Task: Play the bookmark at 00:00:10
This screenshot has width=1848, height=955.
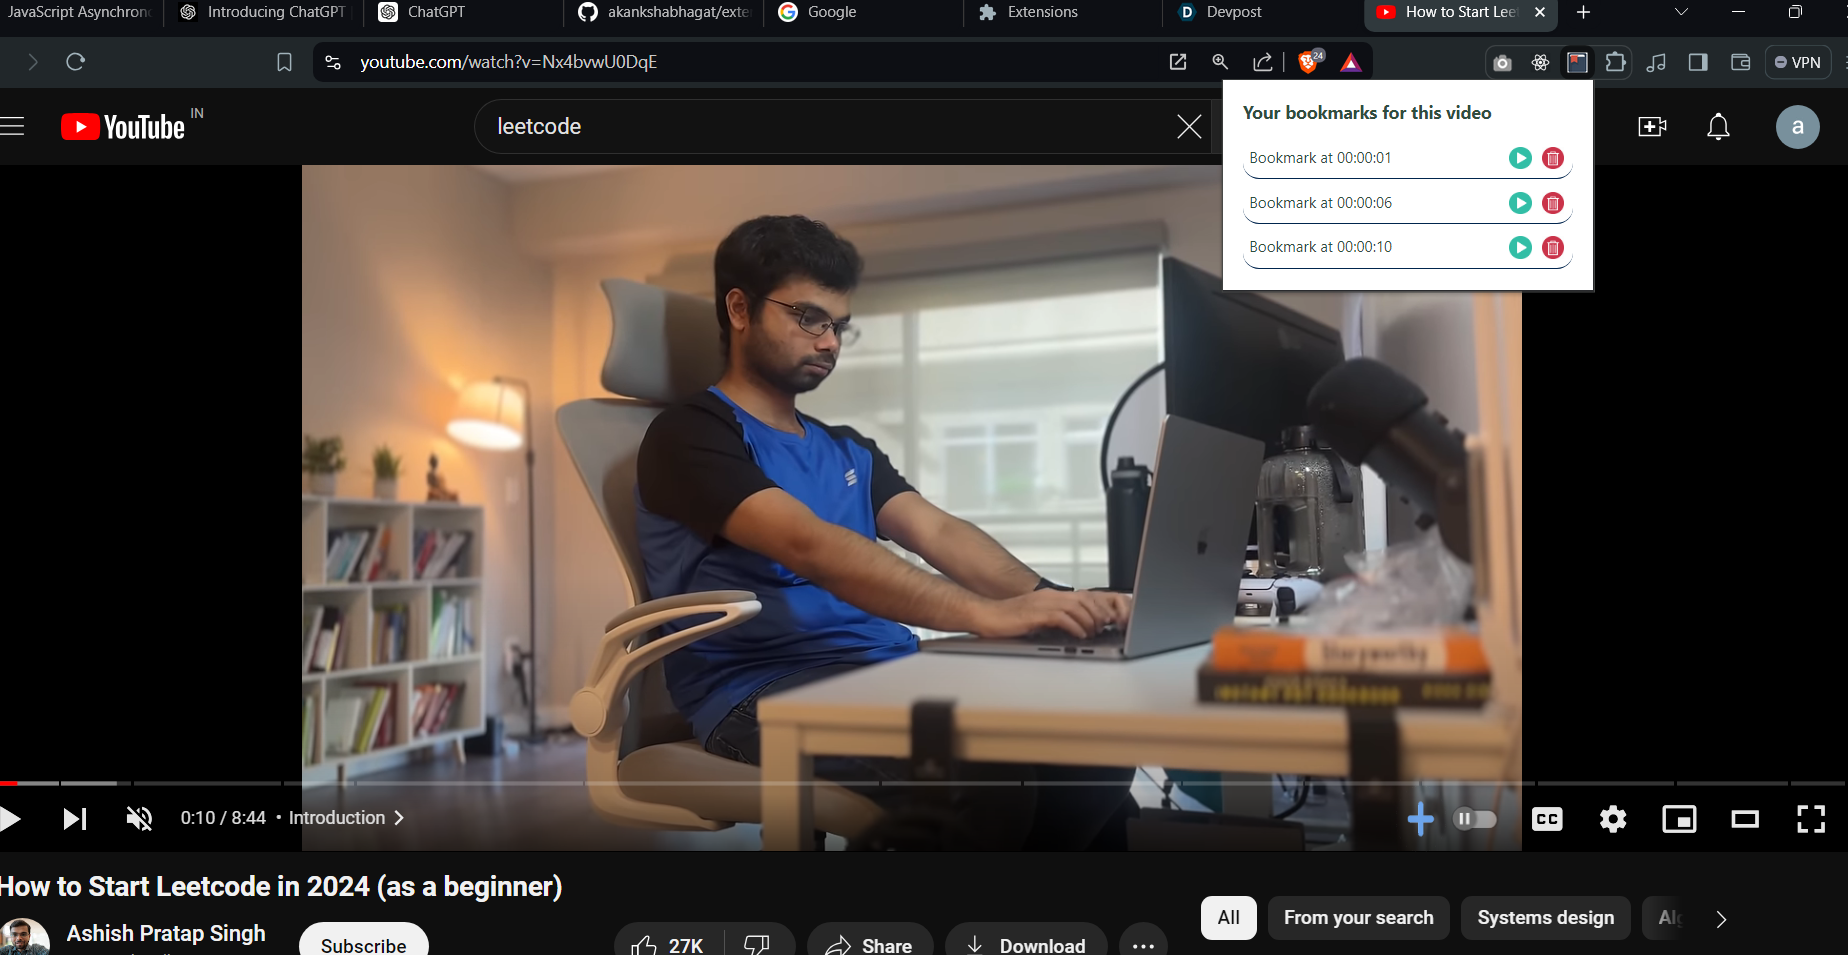Action: pos(1520,247)
